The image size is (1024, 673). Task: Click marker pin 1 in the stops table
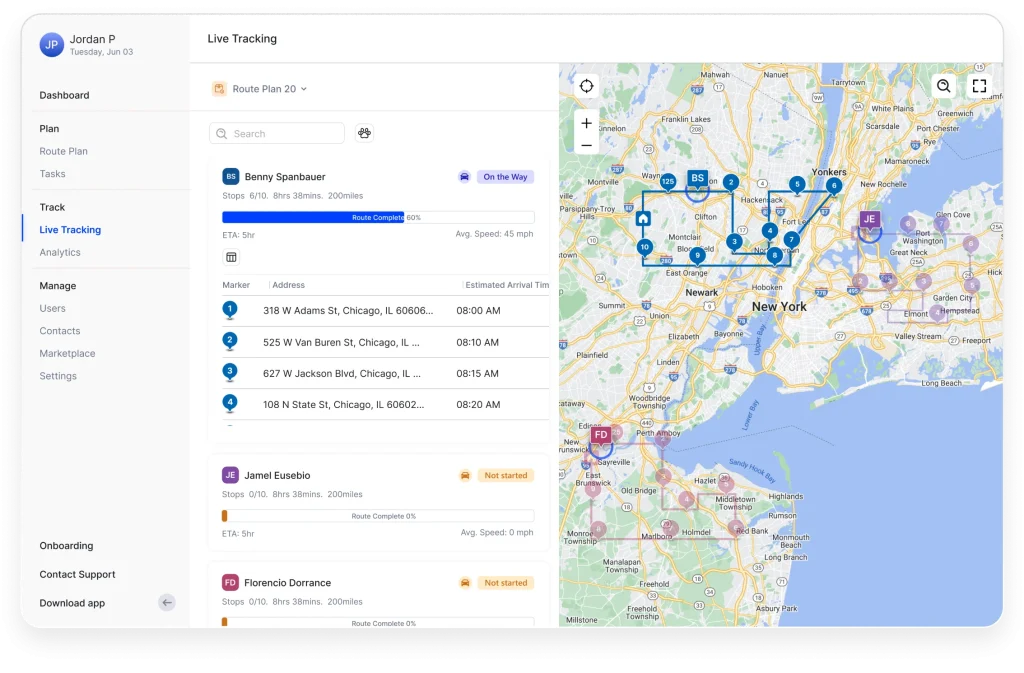(x=230, y=309)
